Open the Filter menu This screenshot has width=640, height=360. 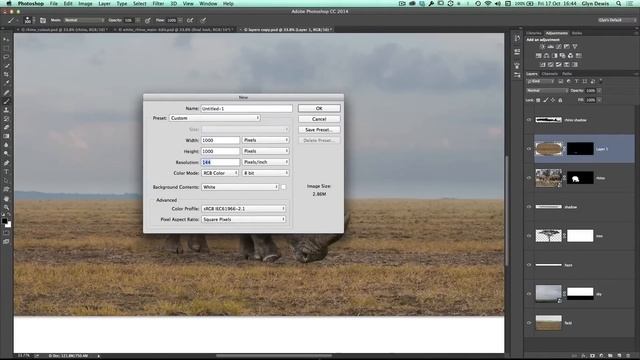[158, 3]
